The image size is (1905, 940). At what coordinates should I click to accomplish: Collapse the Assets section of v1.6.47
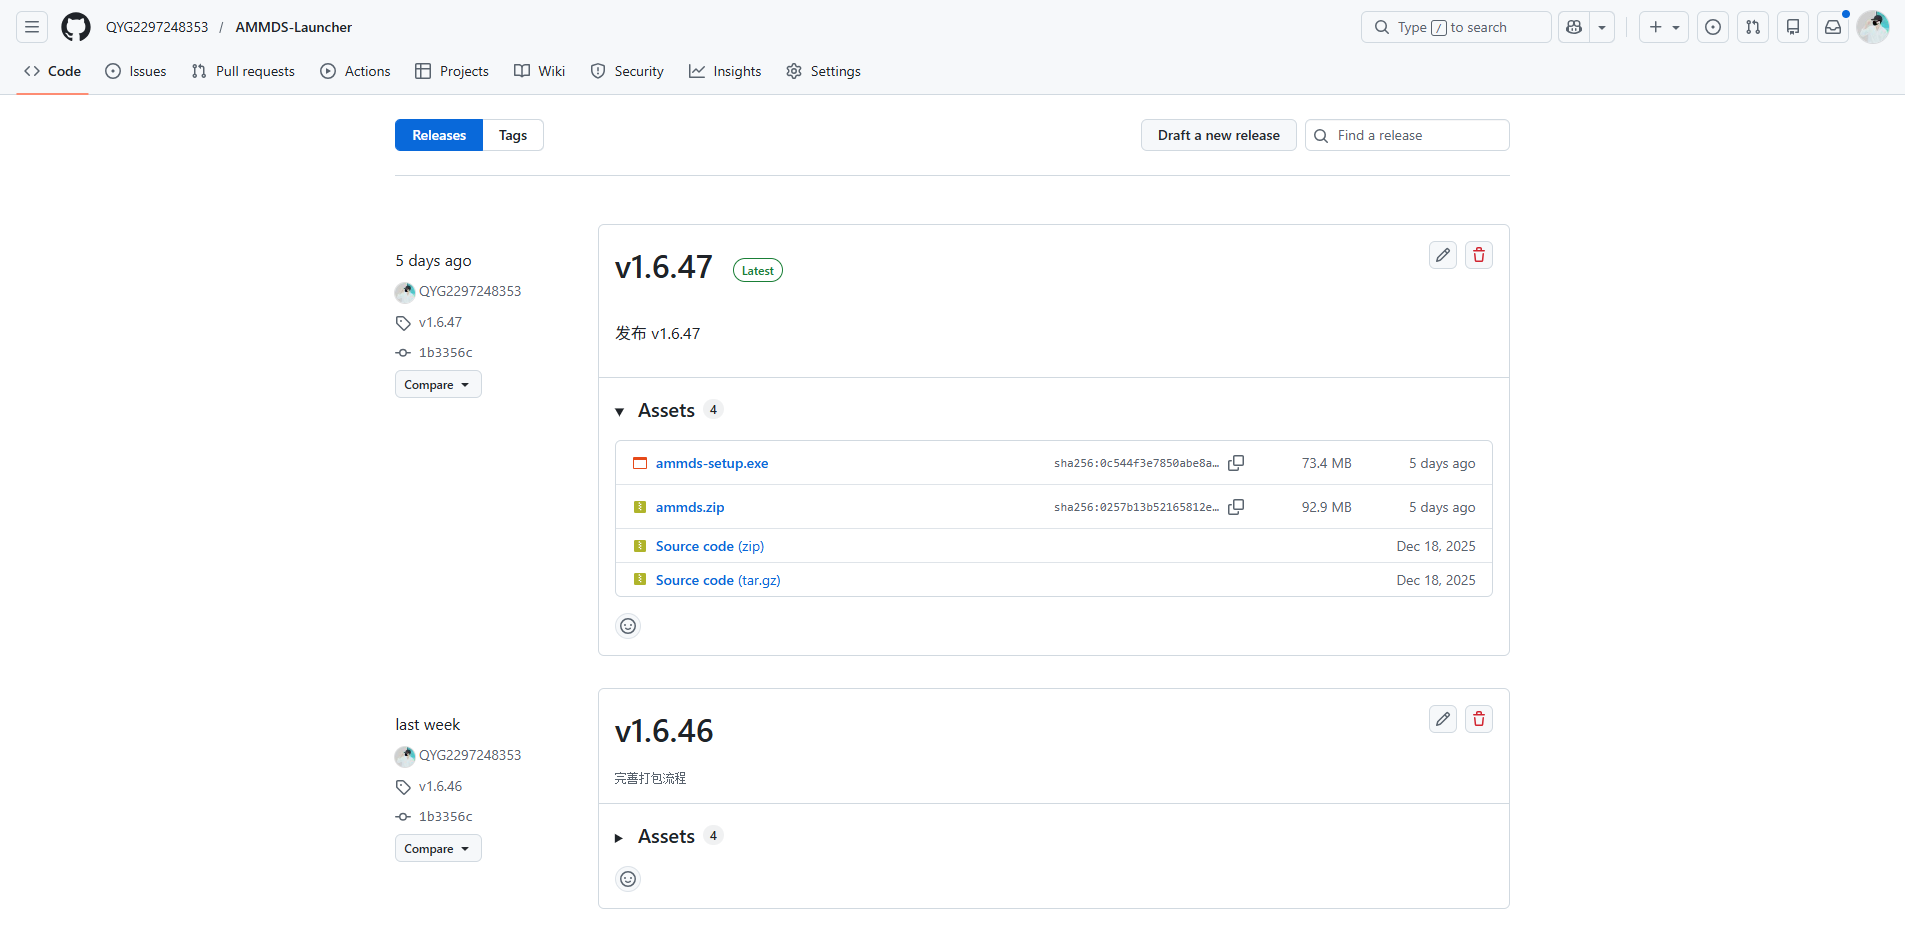coord(619,410)
